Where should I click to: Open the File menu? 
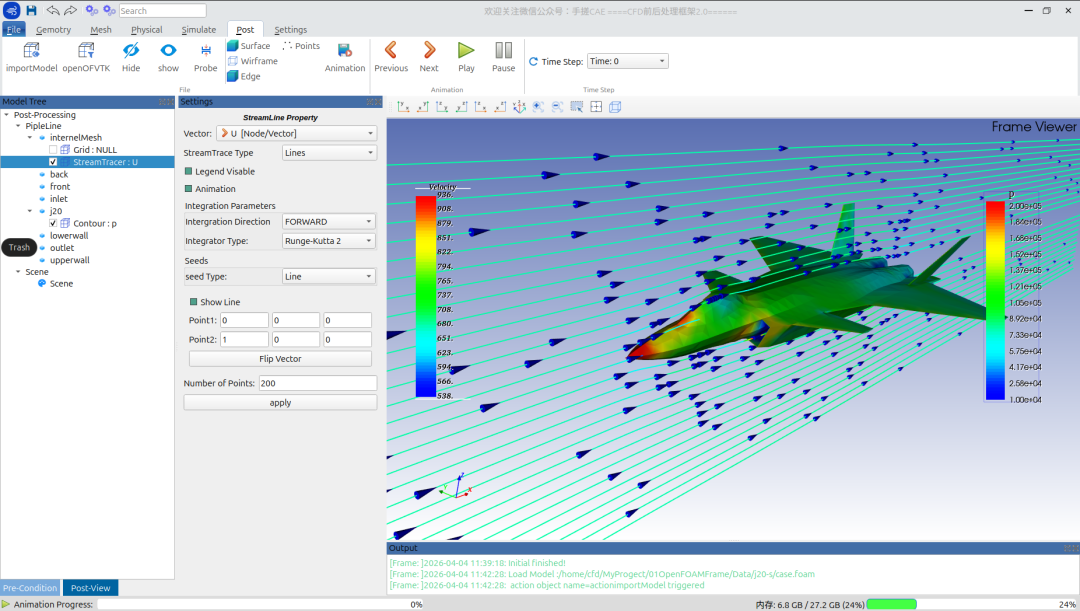[14, 30]
